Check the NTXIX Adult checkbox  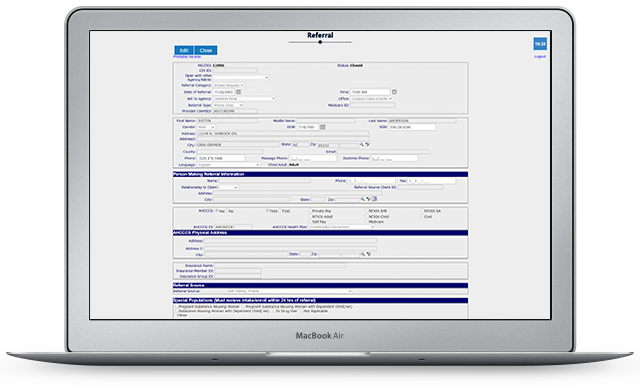pyautogui.click(x=310, y=216)
